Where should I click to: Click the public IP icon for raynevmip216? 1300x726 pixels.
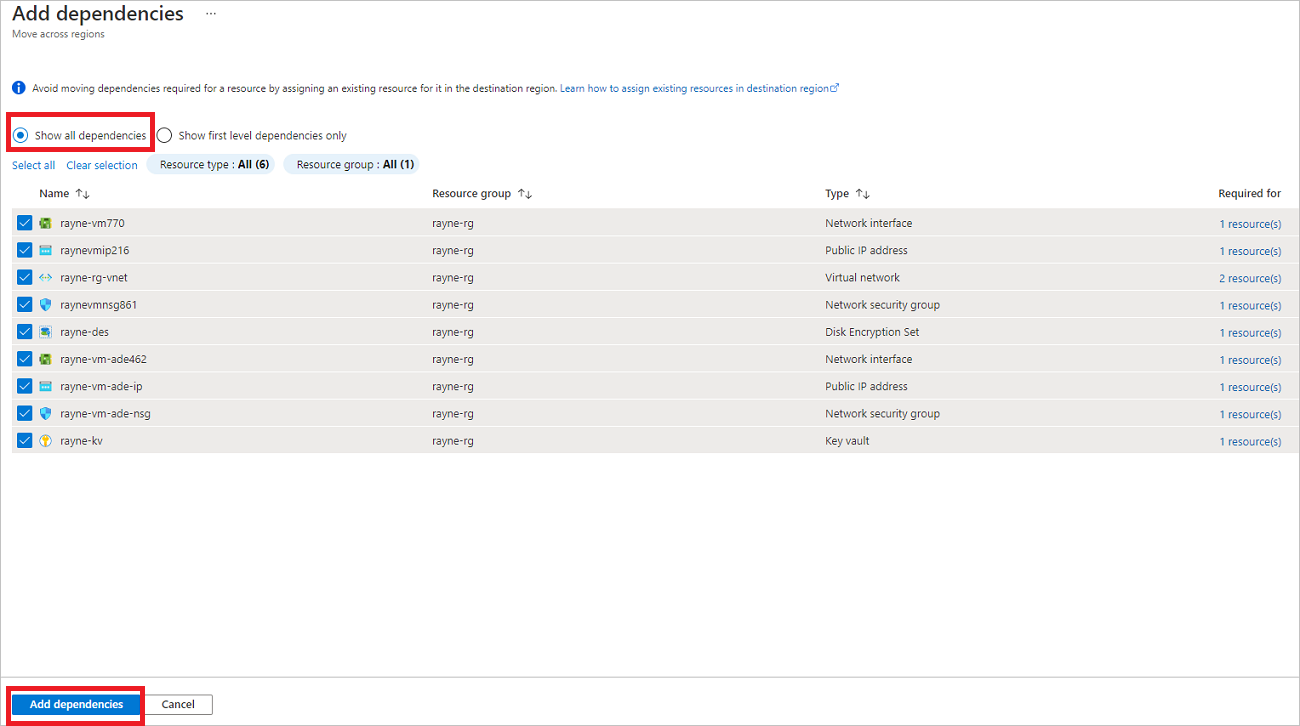[45, 250]
